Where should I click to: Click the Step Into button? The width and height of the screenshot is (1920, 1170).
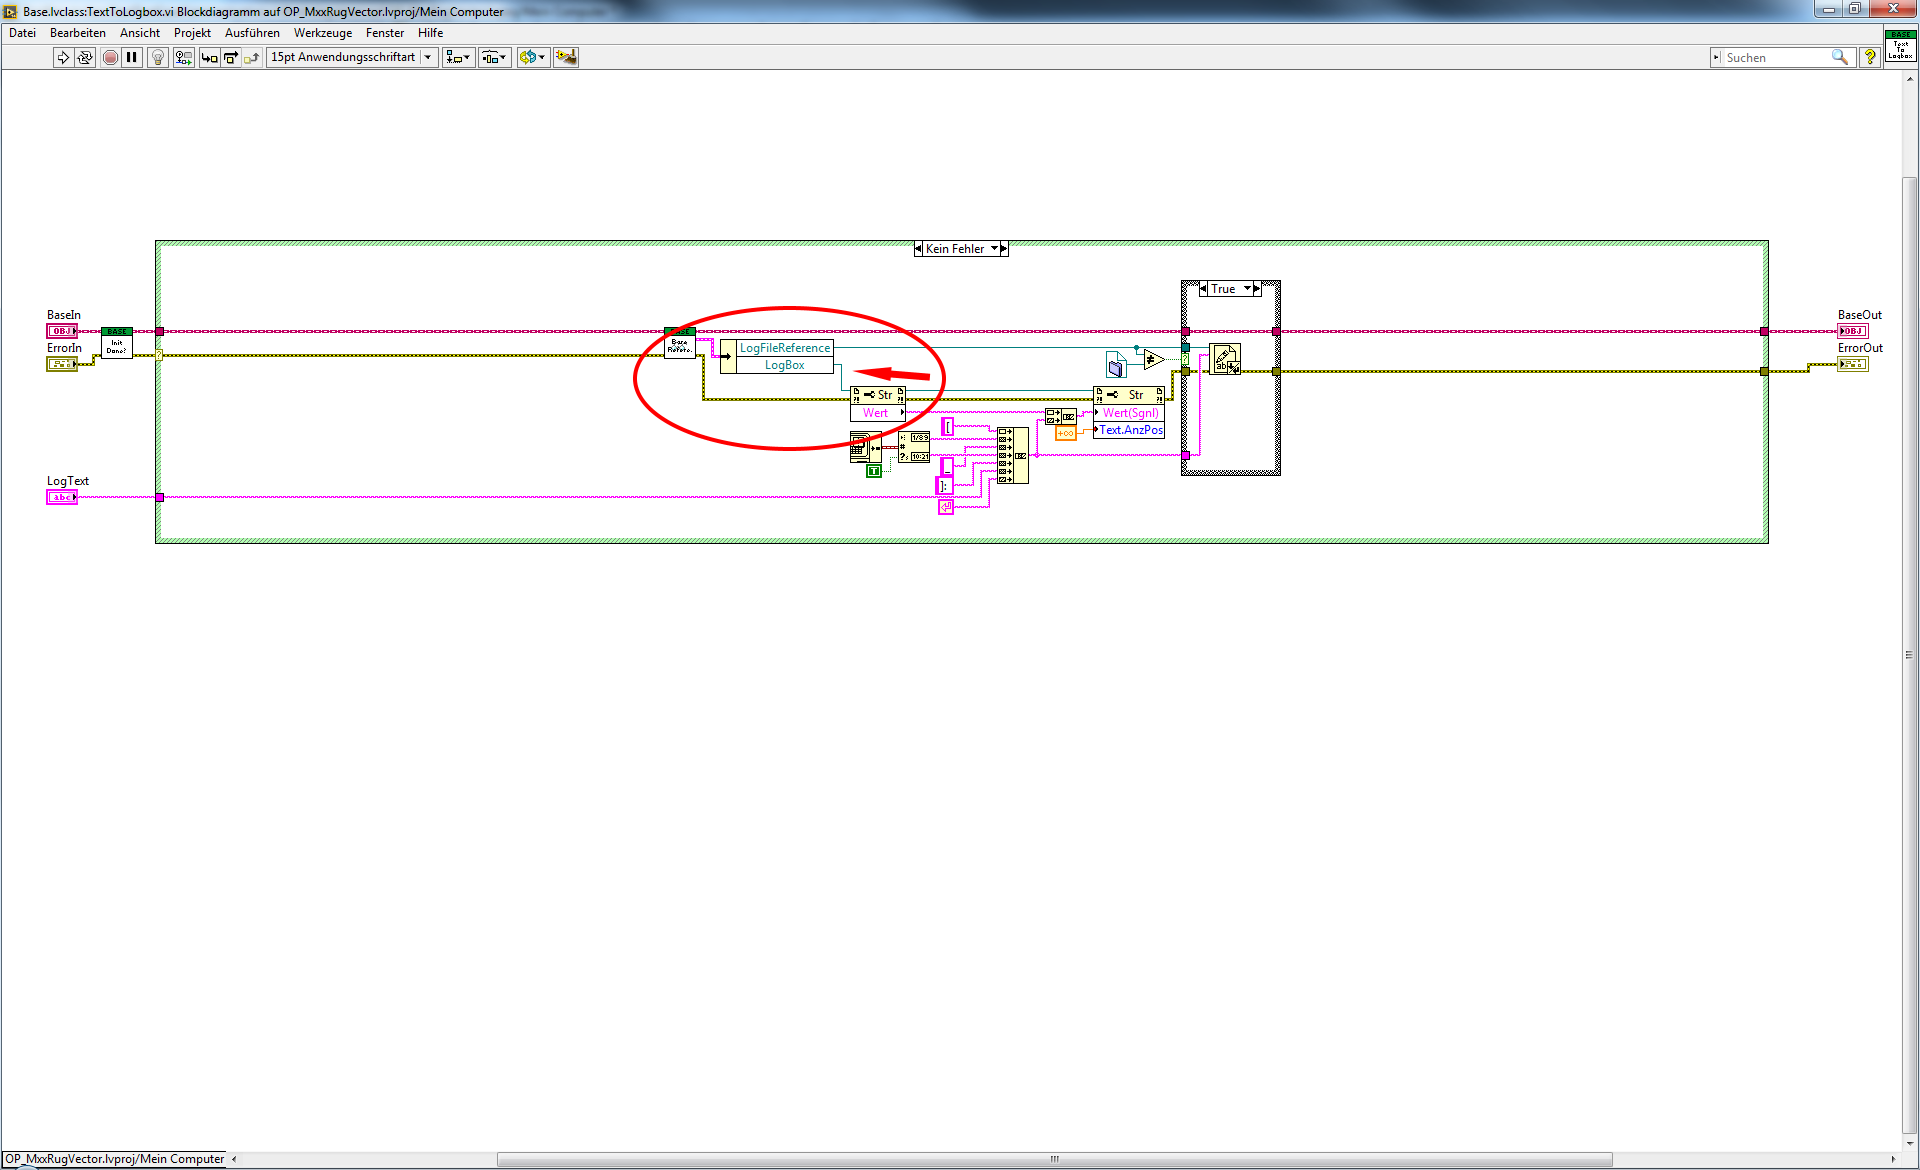coord(209,58)
